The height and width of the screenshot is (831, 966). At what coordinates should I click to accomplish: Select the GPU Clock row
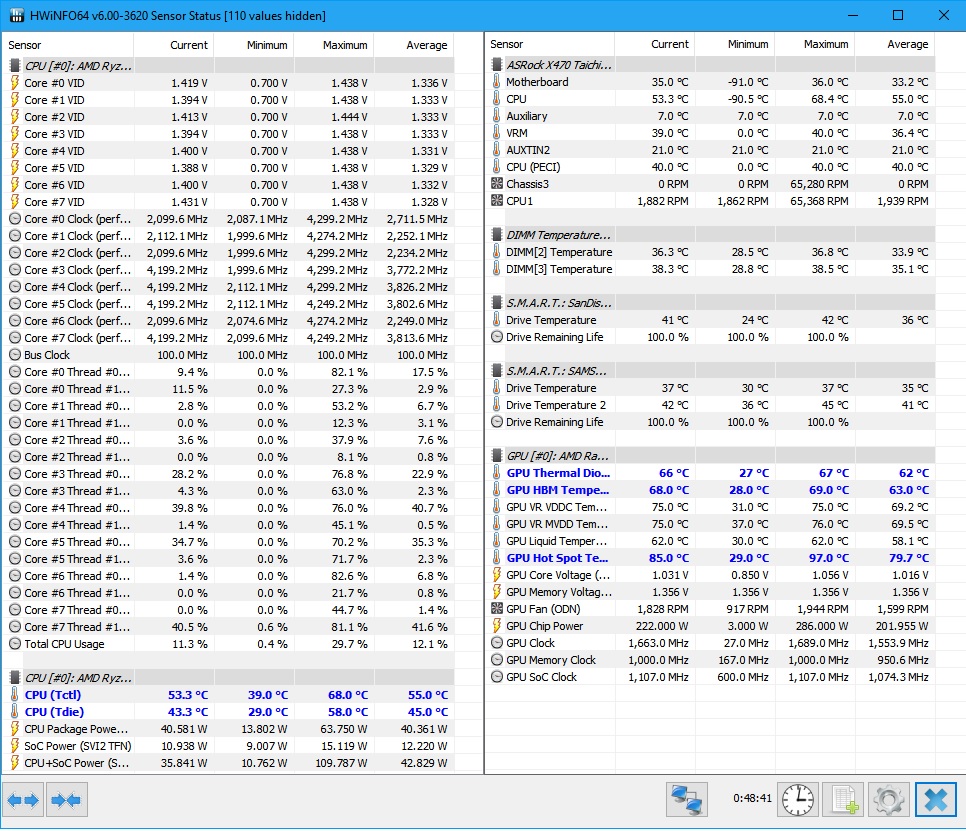(711, 643)
